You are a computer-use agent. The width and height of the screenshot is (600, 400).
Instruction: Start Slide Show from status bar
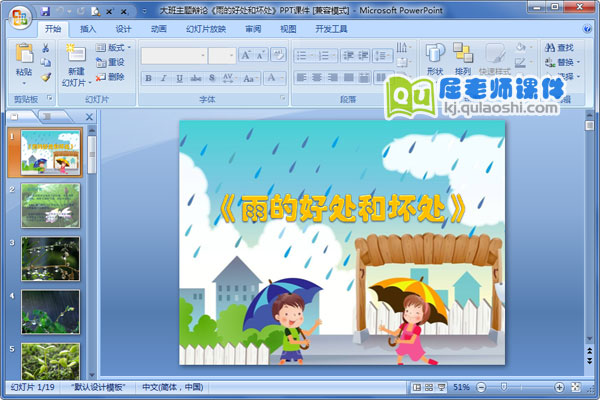pyautogui.click(x=442, y=388)
